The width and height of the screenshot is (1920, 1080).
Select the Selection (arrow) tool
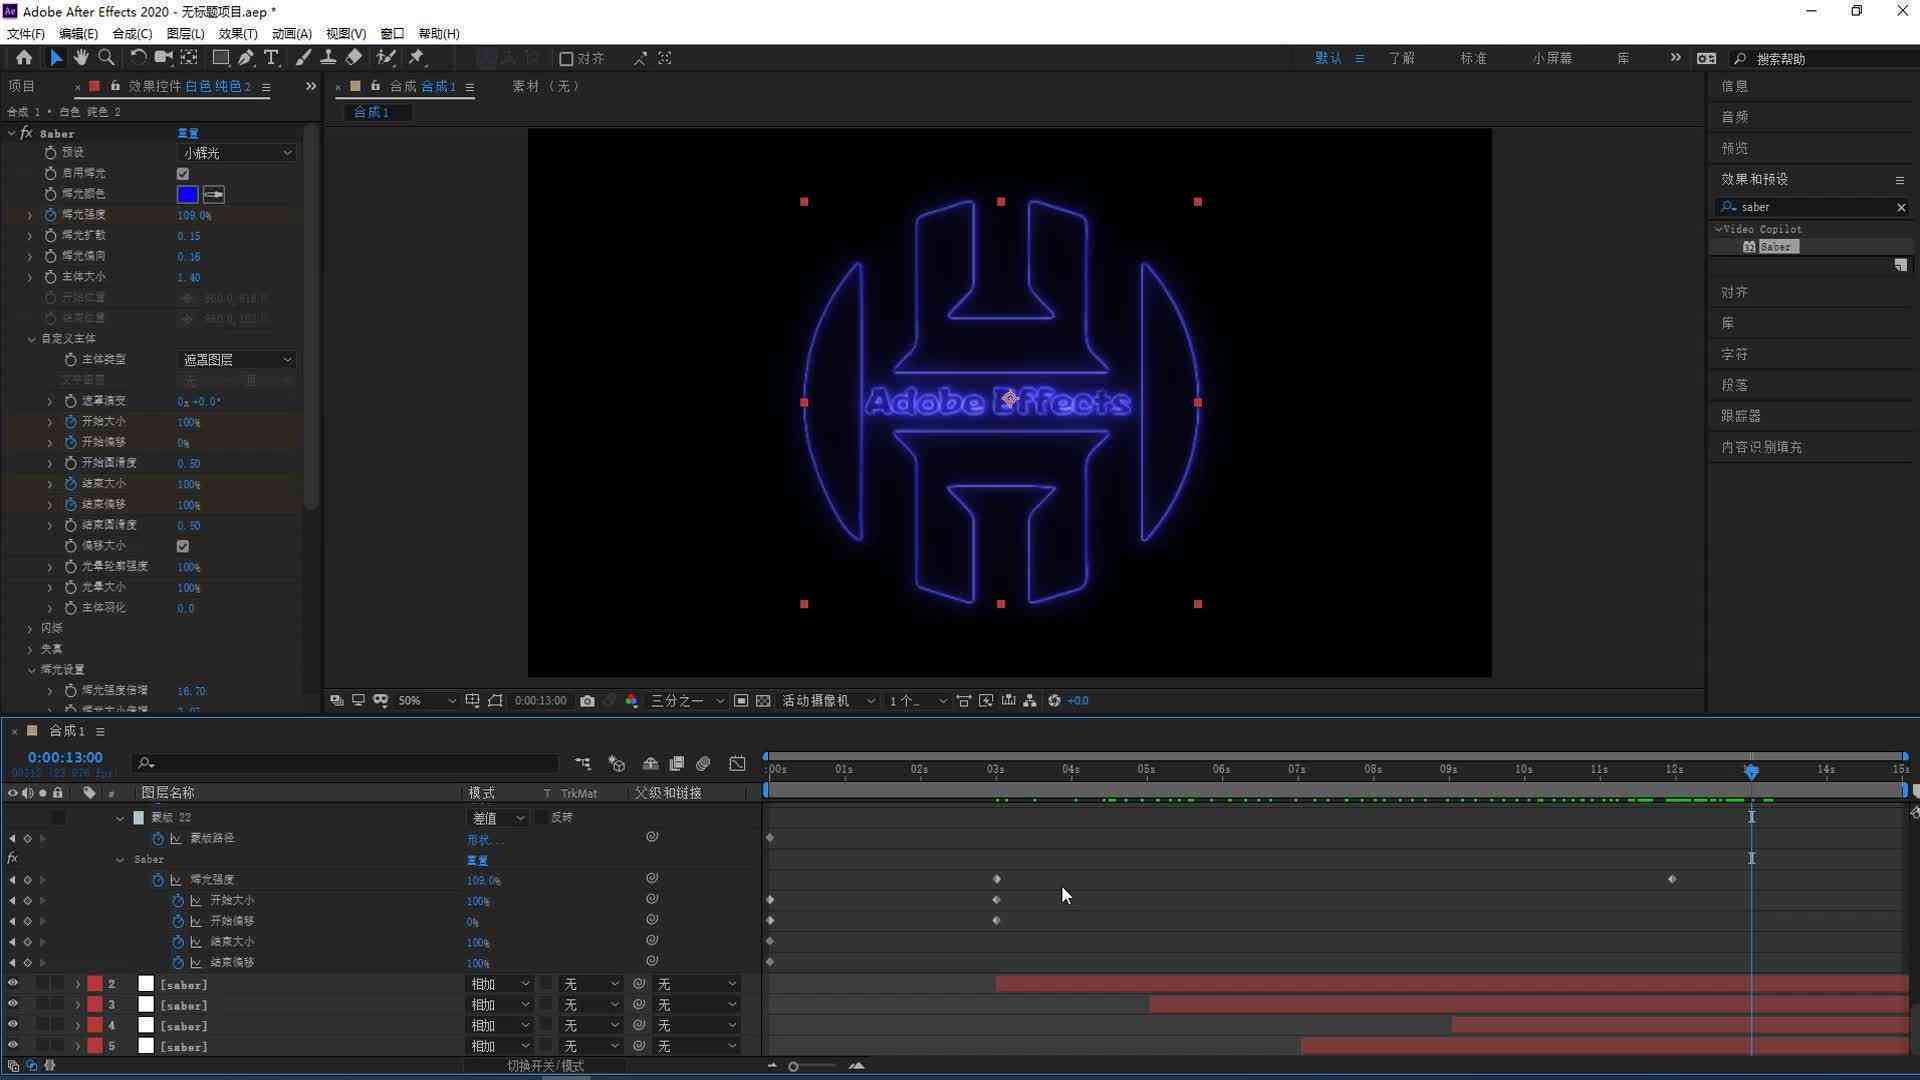pyautogui.click(x=55, y=58)
